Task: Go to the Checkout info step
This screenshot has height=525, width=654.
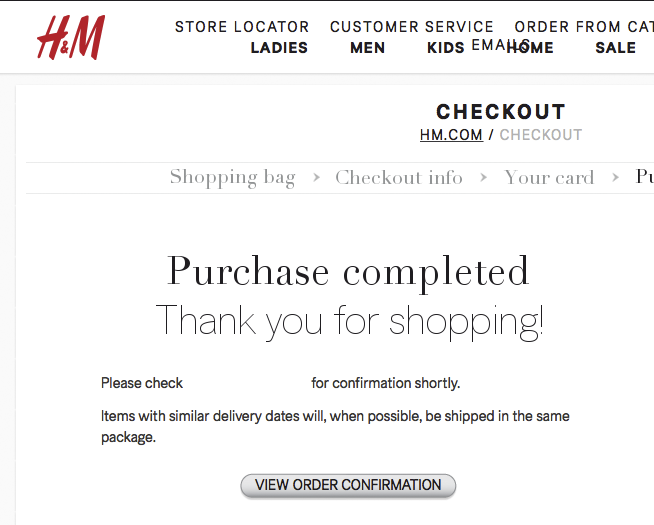Action: pos(399,178)
